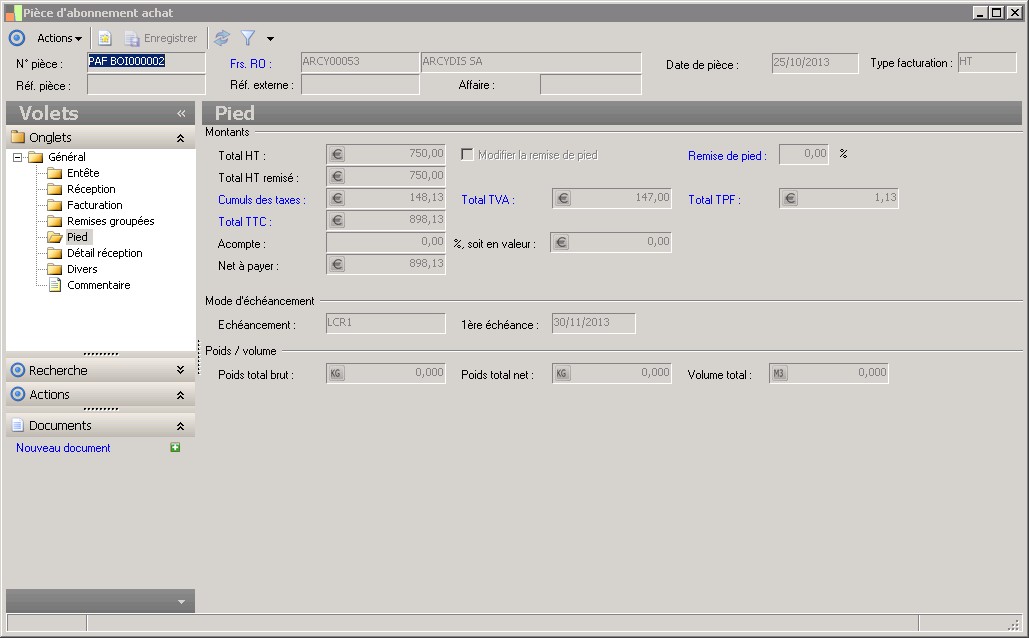Screen dimensions: 1029x638
Task: Click the N° pièce input field
Action: (146, 62)
